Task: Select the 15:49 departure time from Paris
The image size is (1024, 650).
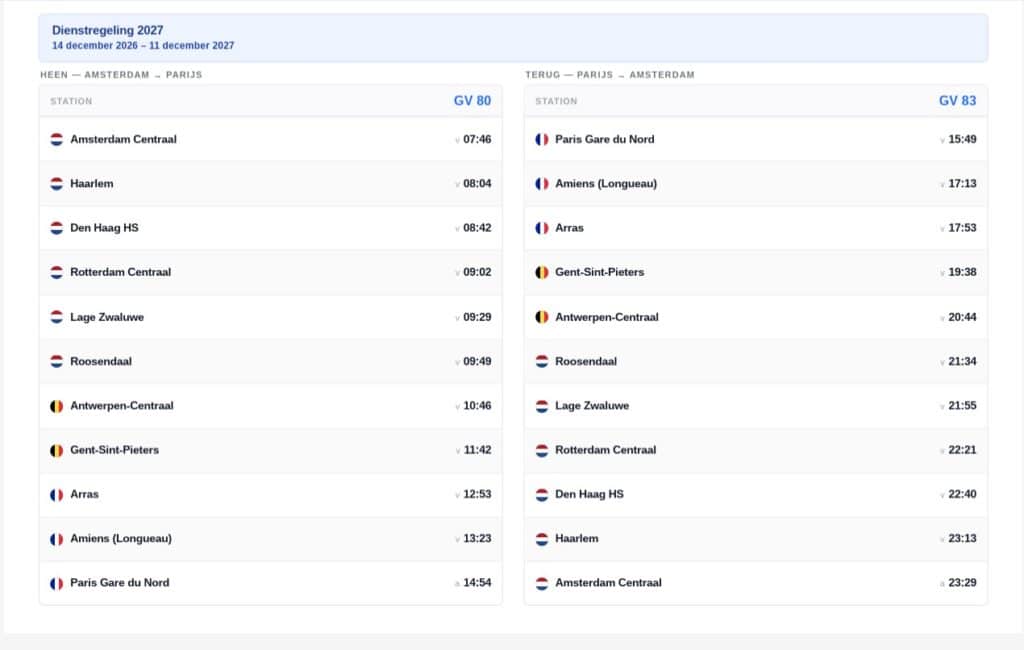Action: tap(962, 139)
